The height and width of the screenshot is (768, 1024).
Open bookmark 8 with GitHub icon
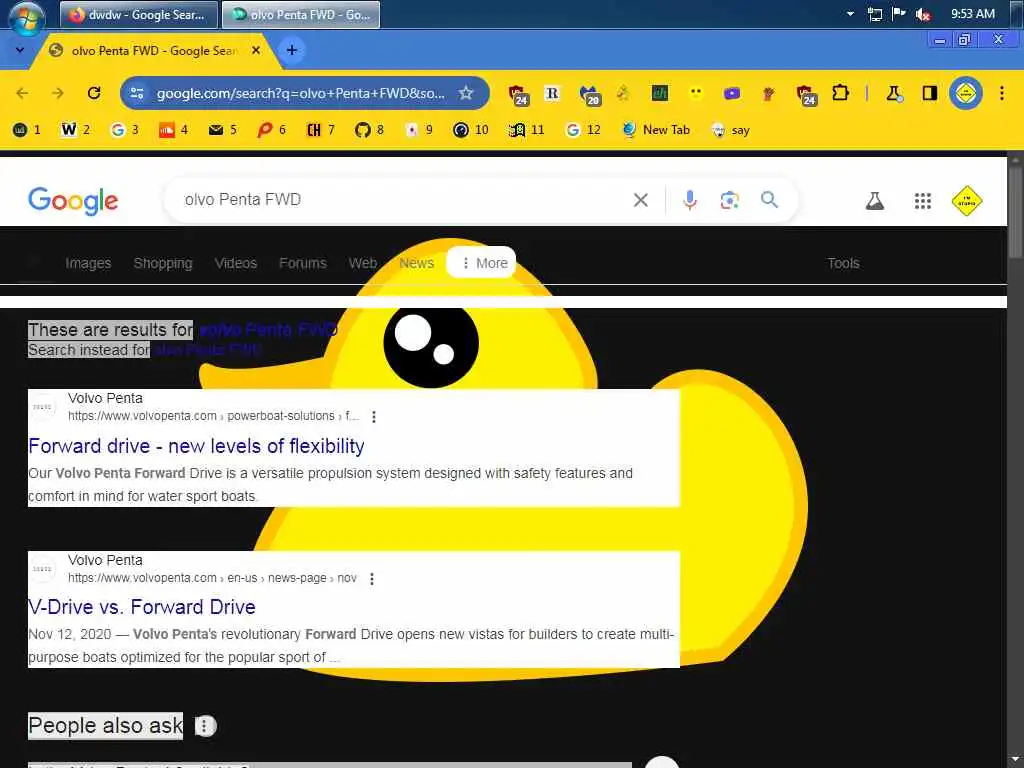pos(369,130)
